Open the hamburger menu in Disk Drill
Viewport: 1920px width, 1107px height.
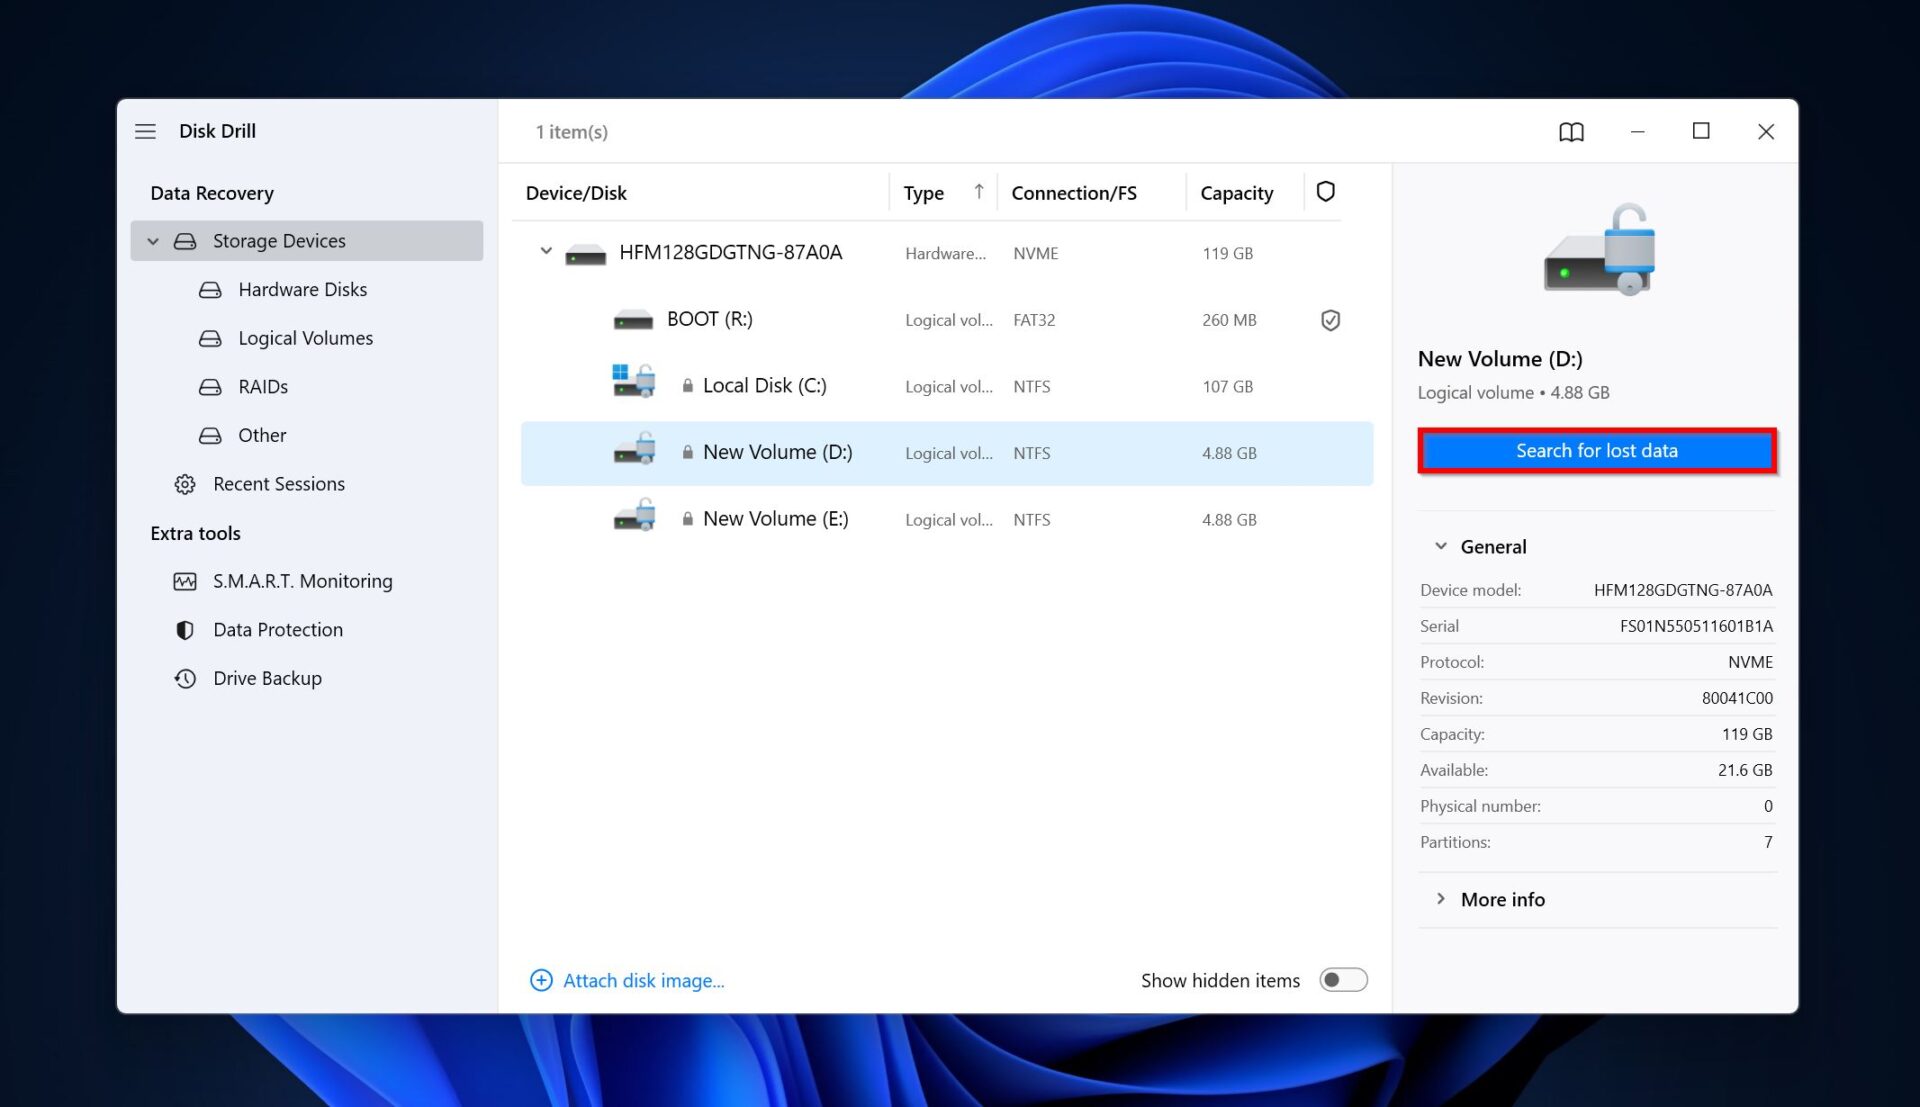(145, 131)
